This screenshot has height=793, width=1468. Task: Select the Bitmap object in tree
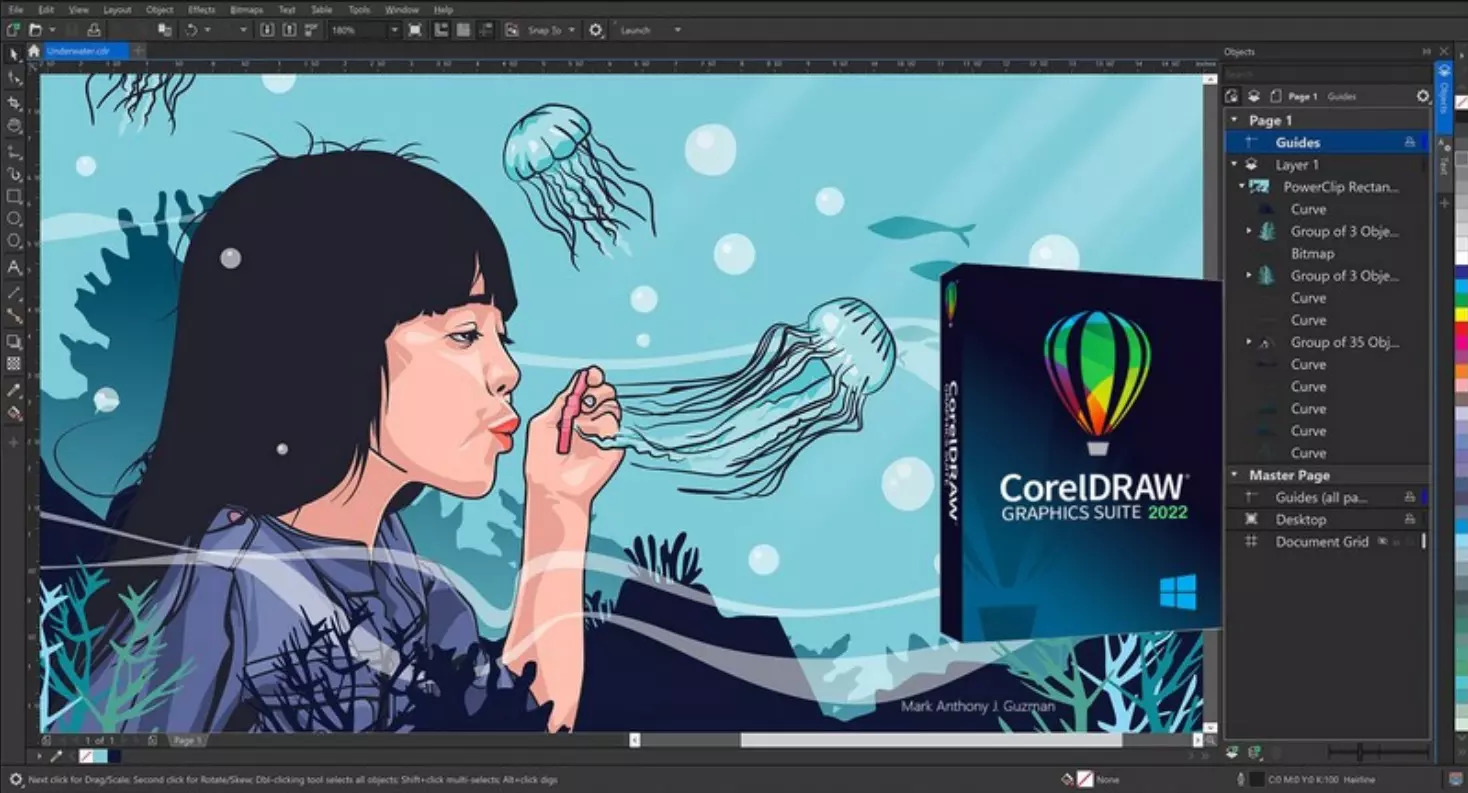point(1312,253)
